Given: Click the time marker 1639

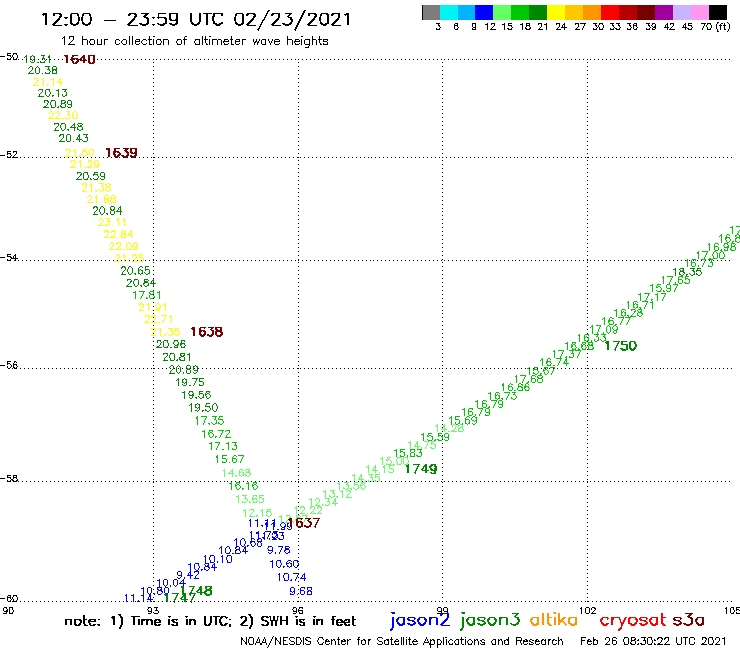Looking at the screenshot, I should 121,153.
